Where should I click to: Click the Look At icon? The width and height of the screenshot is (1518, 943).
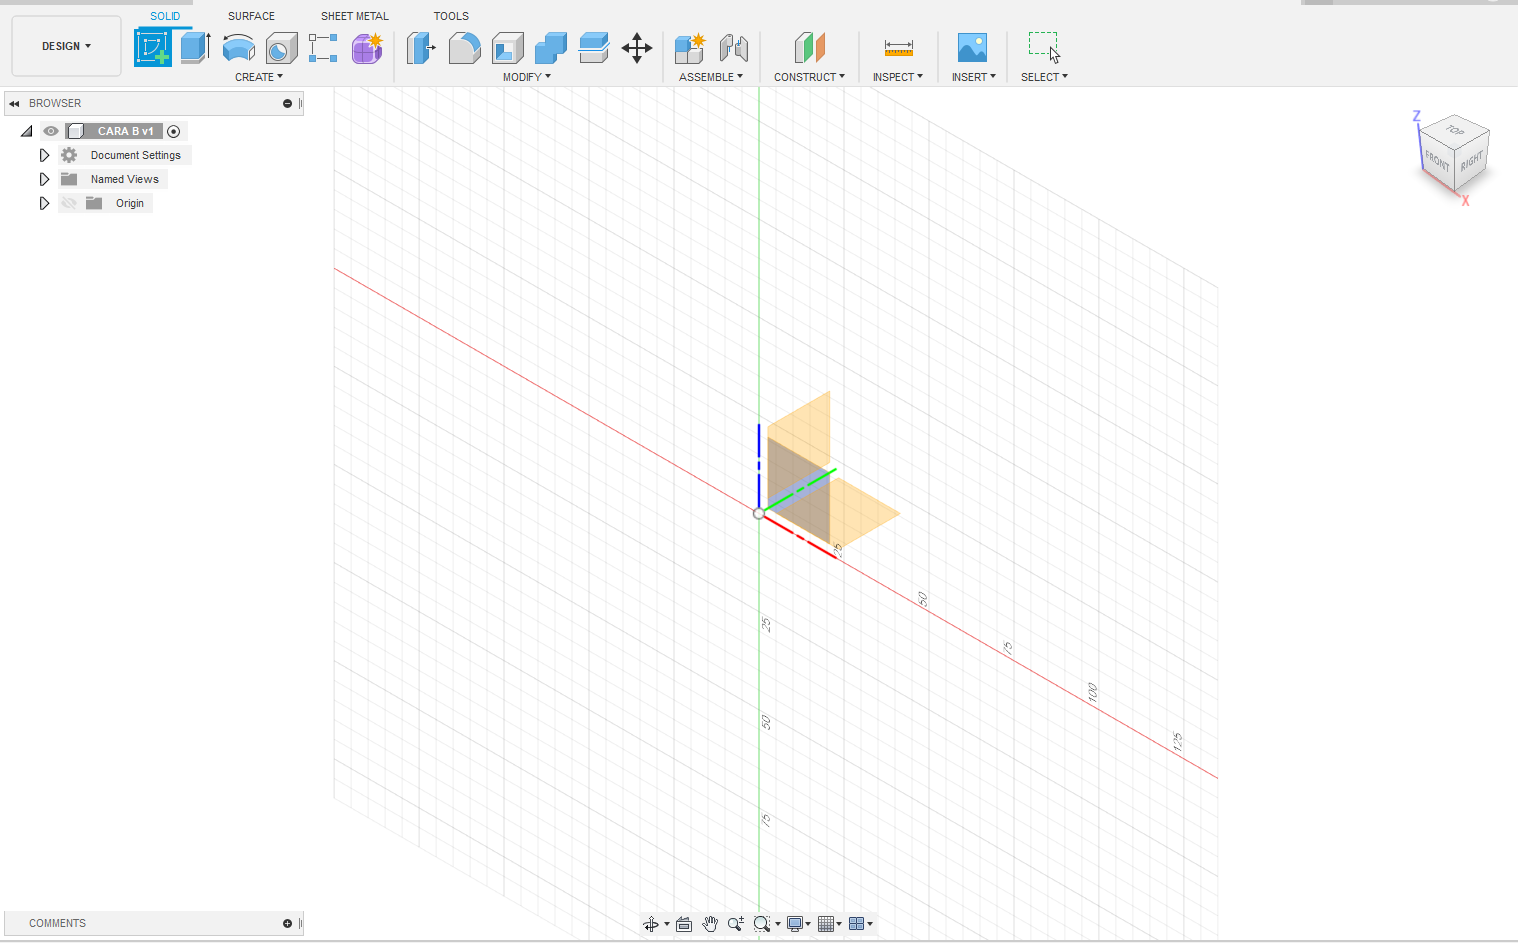[684, 924]
